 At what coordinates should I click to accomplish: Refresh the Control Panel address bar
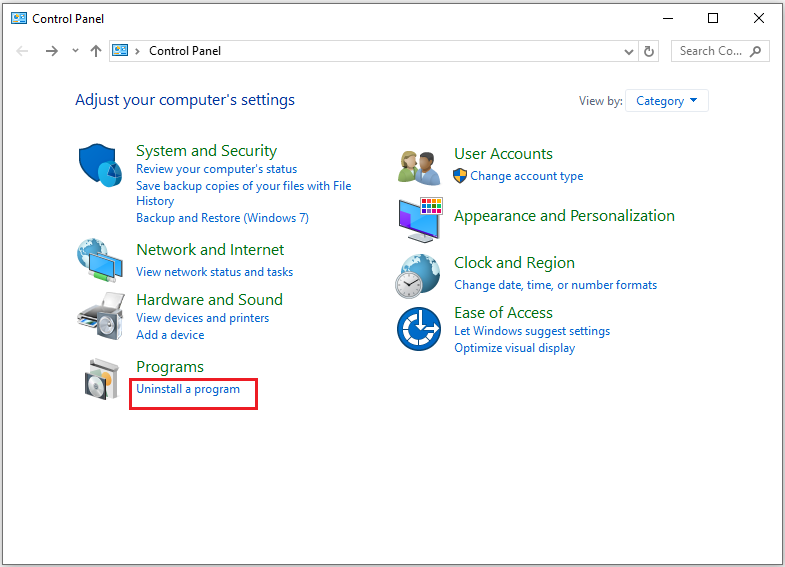650,51
